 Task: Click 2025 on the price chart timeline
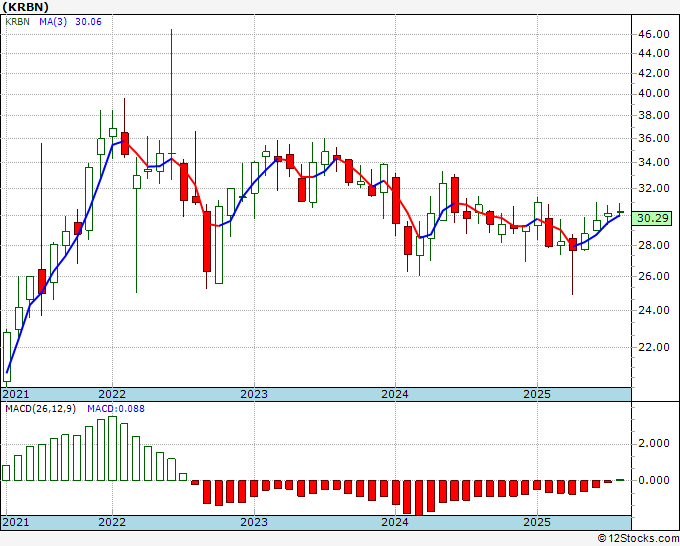pyautogui.click(x=537, y=394)
